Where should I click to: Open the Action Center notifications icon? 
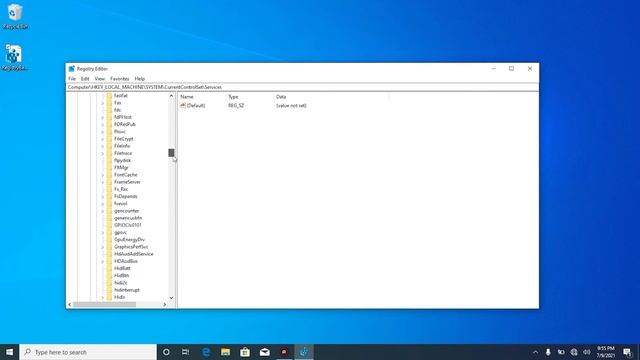click(x=628, y=352)
